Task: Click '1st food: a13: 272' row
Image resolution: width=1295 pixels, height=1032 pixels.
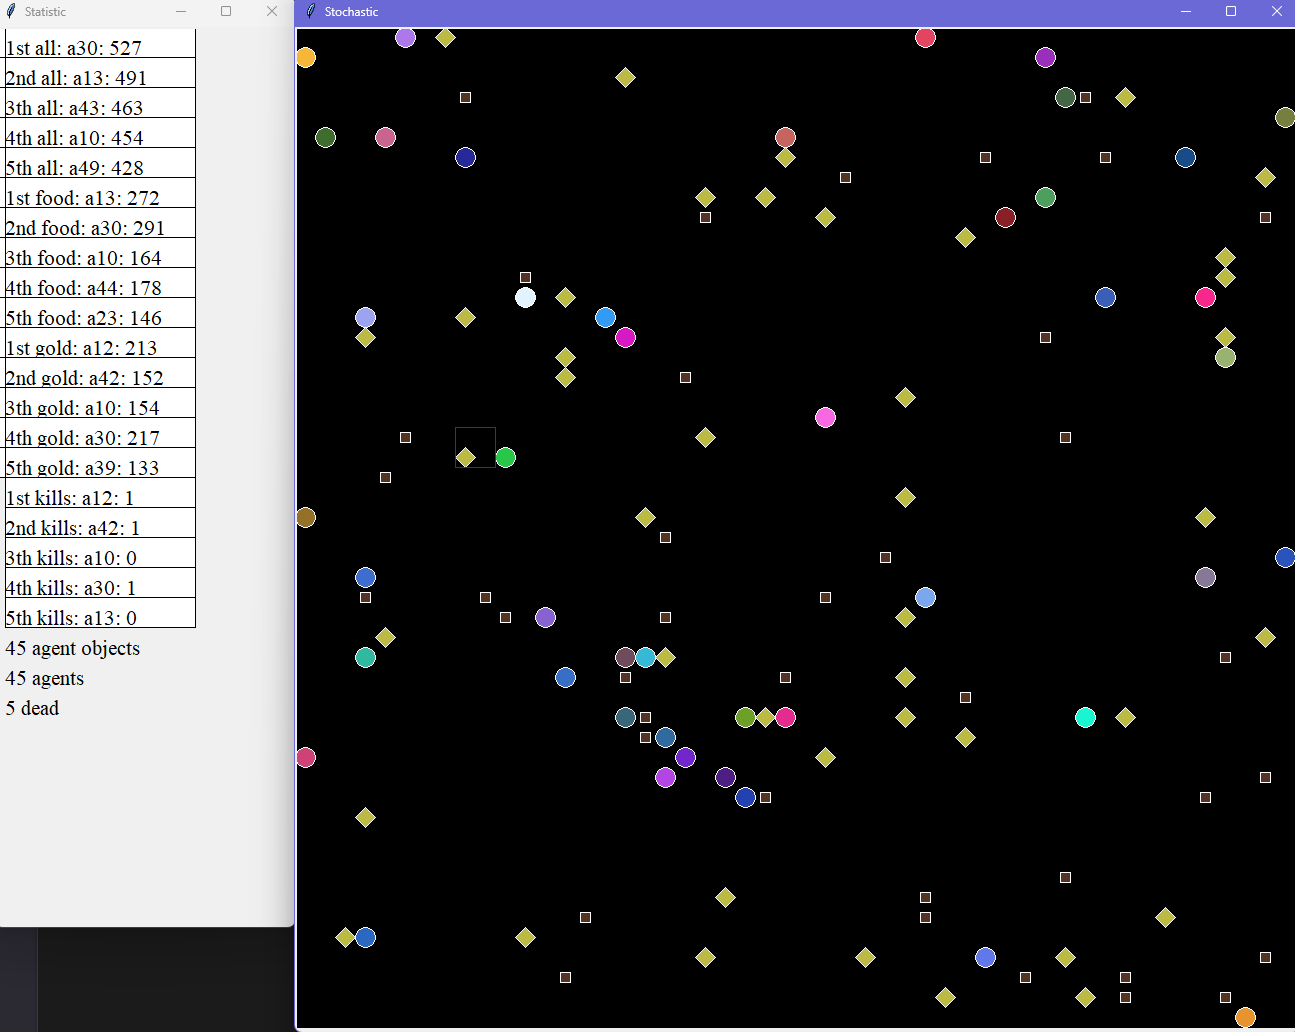Action: (100, 193)
